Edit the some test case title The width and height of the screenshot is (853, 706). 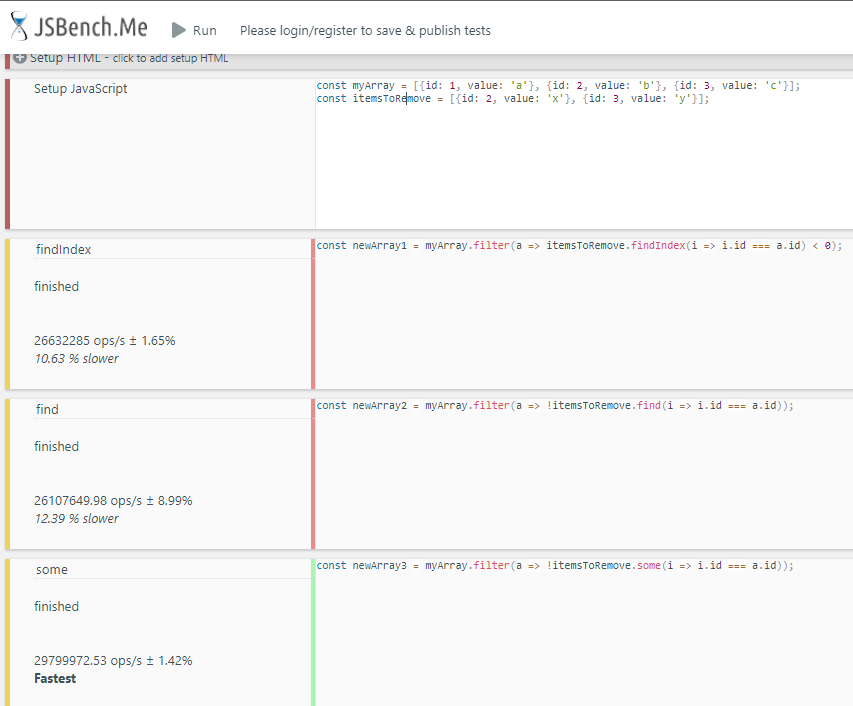click(51, 569)
